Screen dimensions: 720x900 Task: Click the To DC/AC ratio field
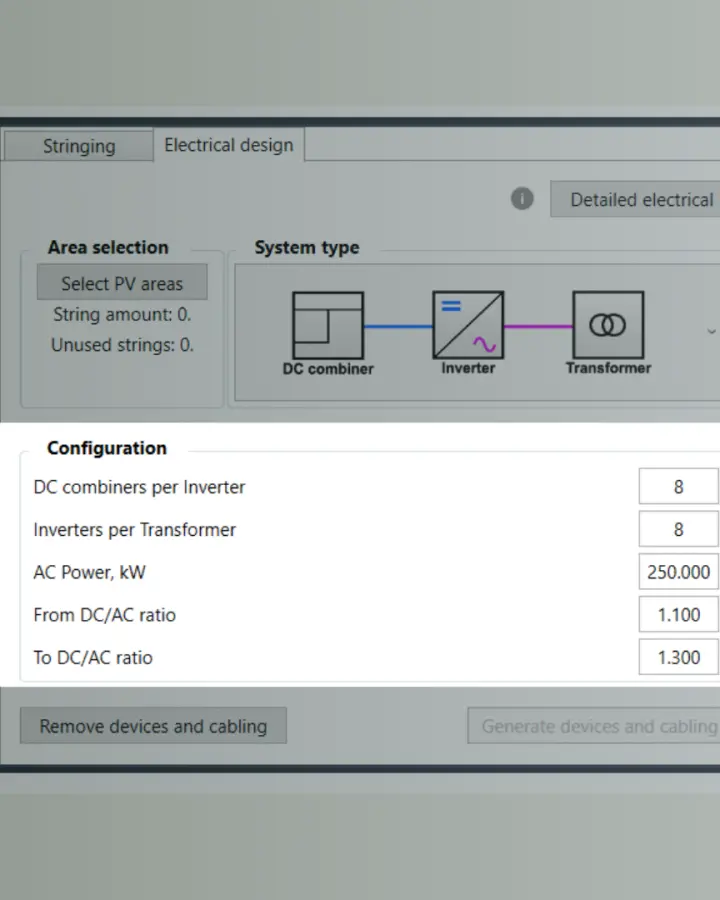679,657
